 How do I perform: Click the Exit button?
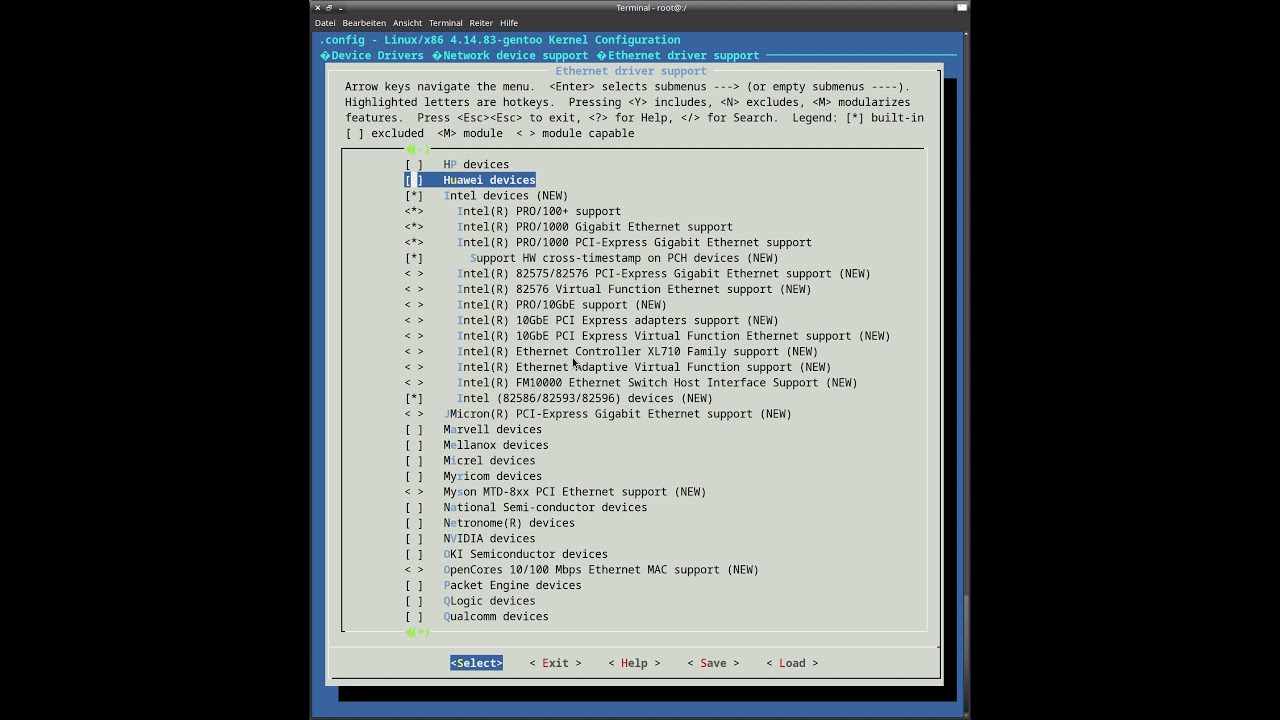tap(555, 663)
